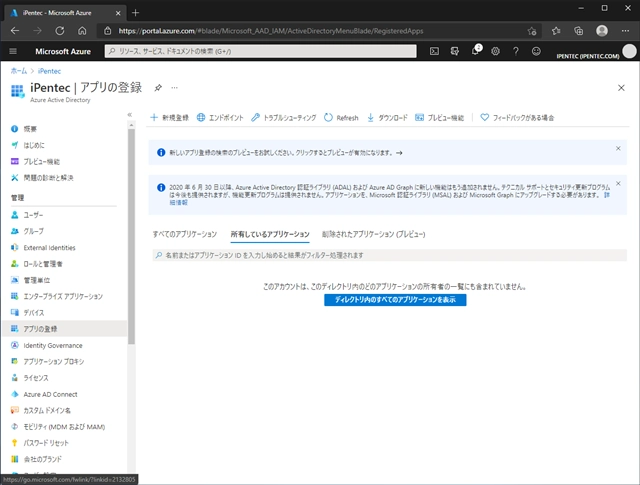Open browser settings and more menu
Viewport: 640px width, 485px height.
(625, 31)
